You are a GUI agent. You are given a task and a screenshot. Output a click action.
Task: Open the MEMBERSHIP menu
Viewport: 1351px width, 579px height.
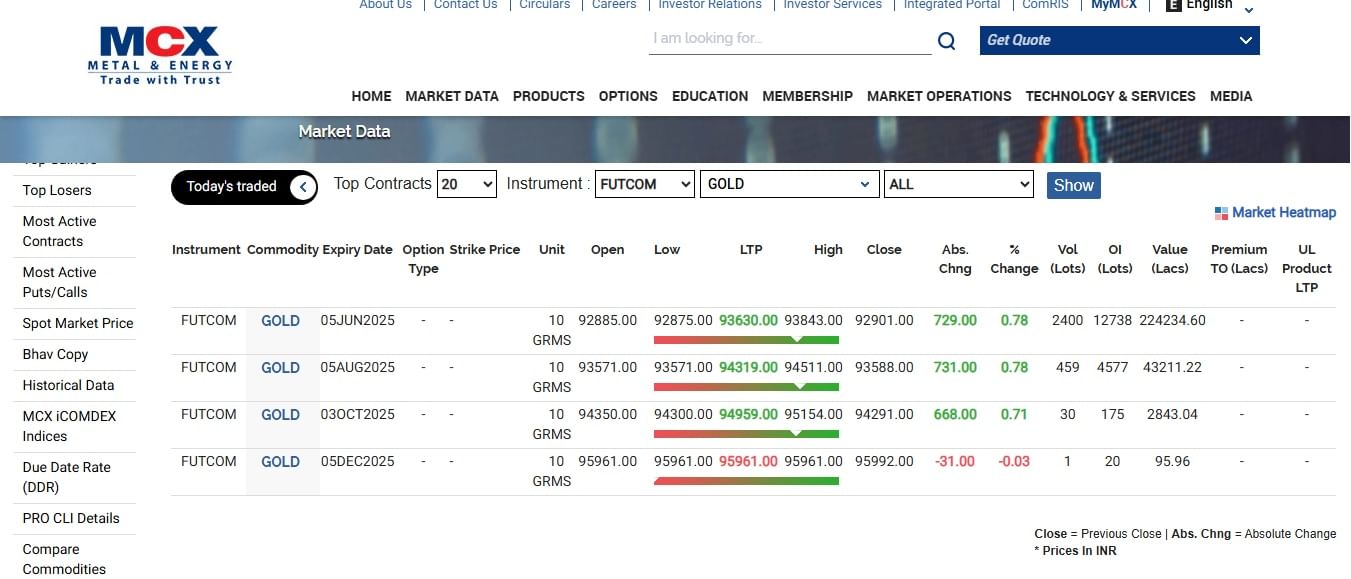pos(808,96)
